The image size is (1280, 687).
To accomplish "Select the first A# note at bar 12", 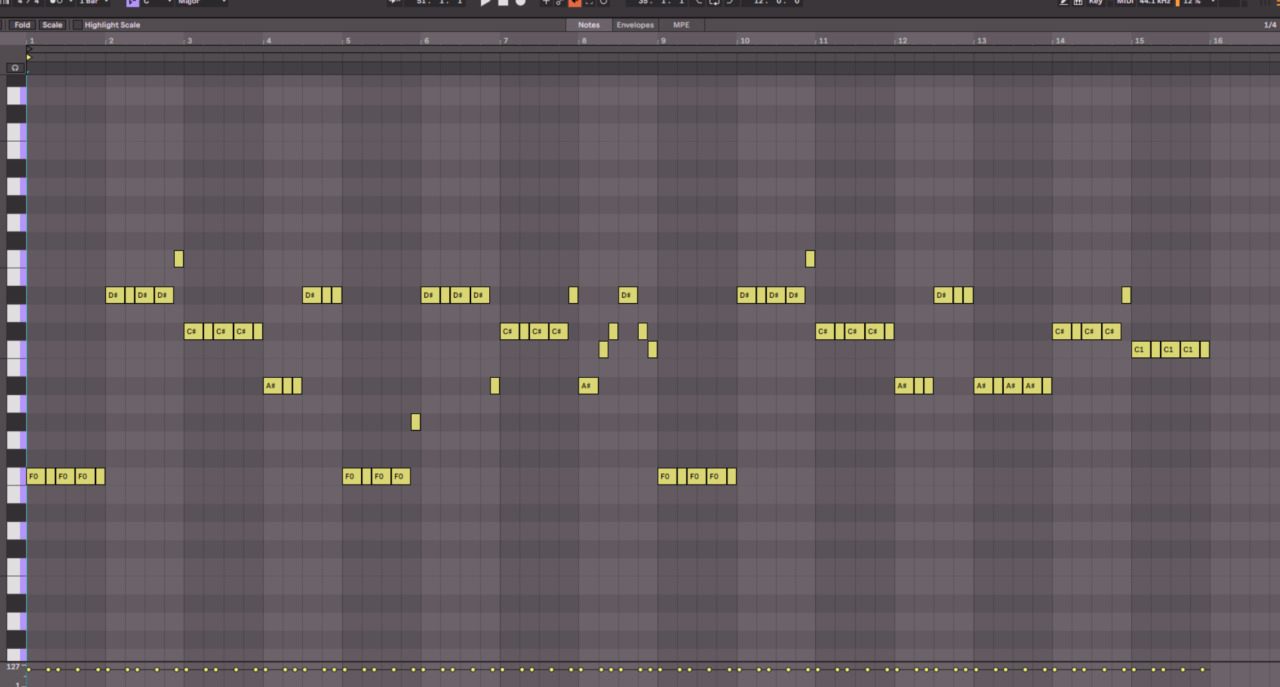I will [904, 385].
